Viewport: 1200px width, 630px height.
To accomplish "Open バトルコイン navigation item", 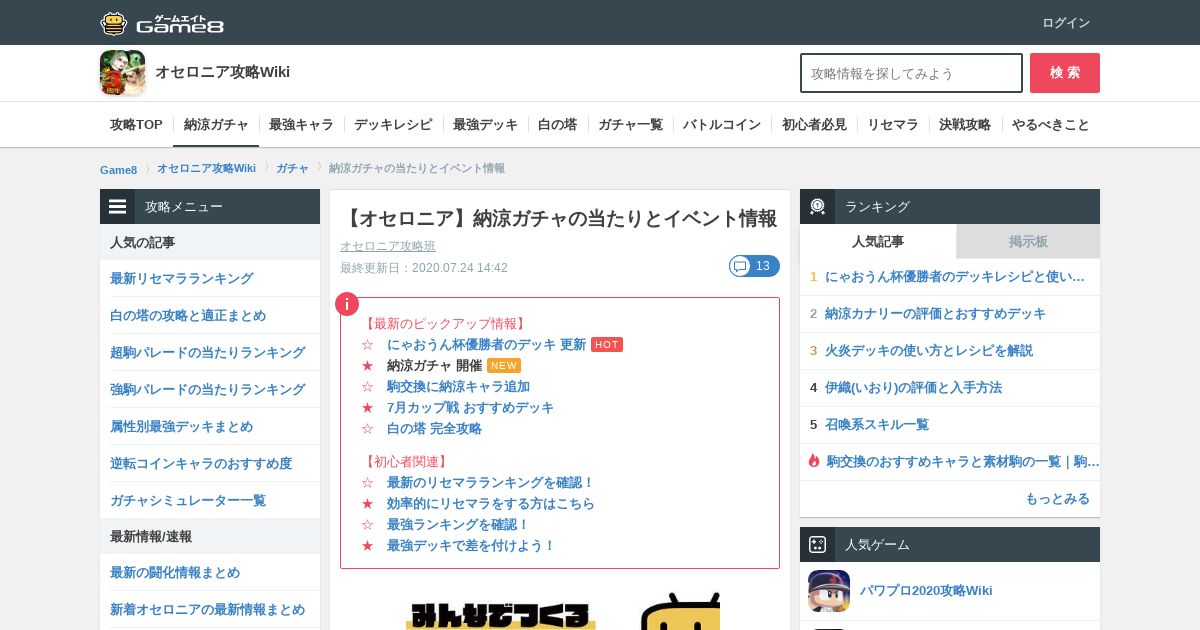I will [722, 125].
